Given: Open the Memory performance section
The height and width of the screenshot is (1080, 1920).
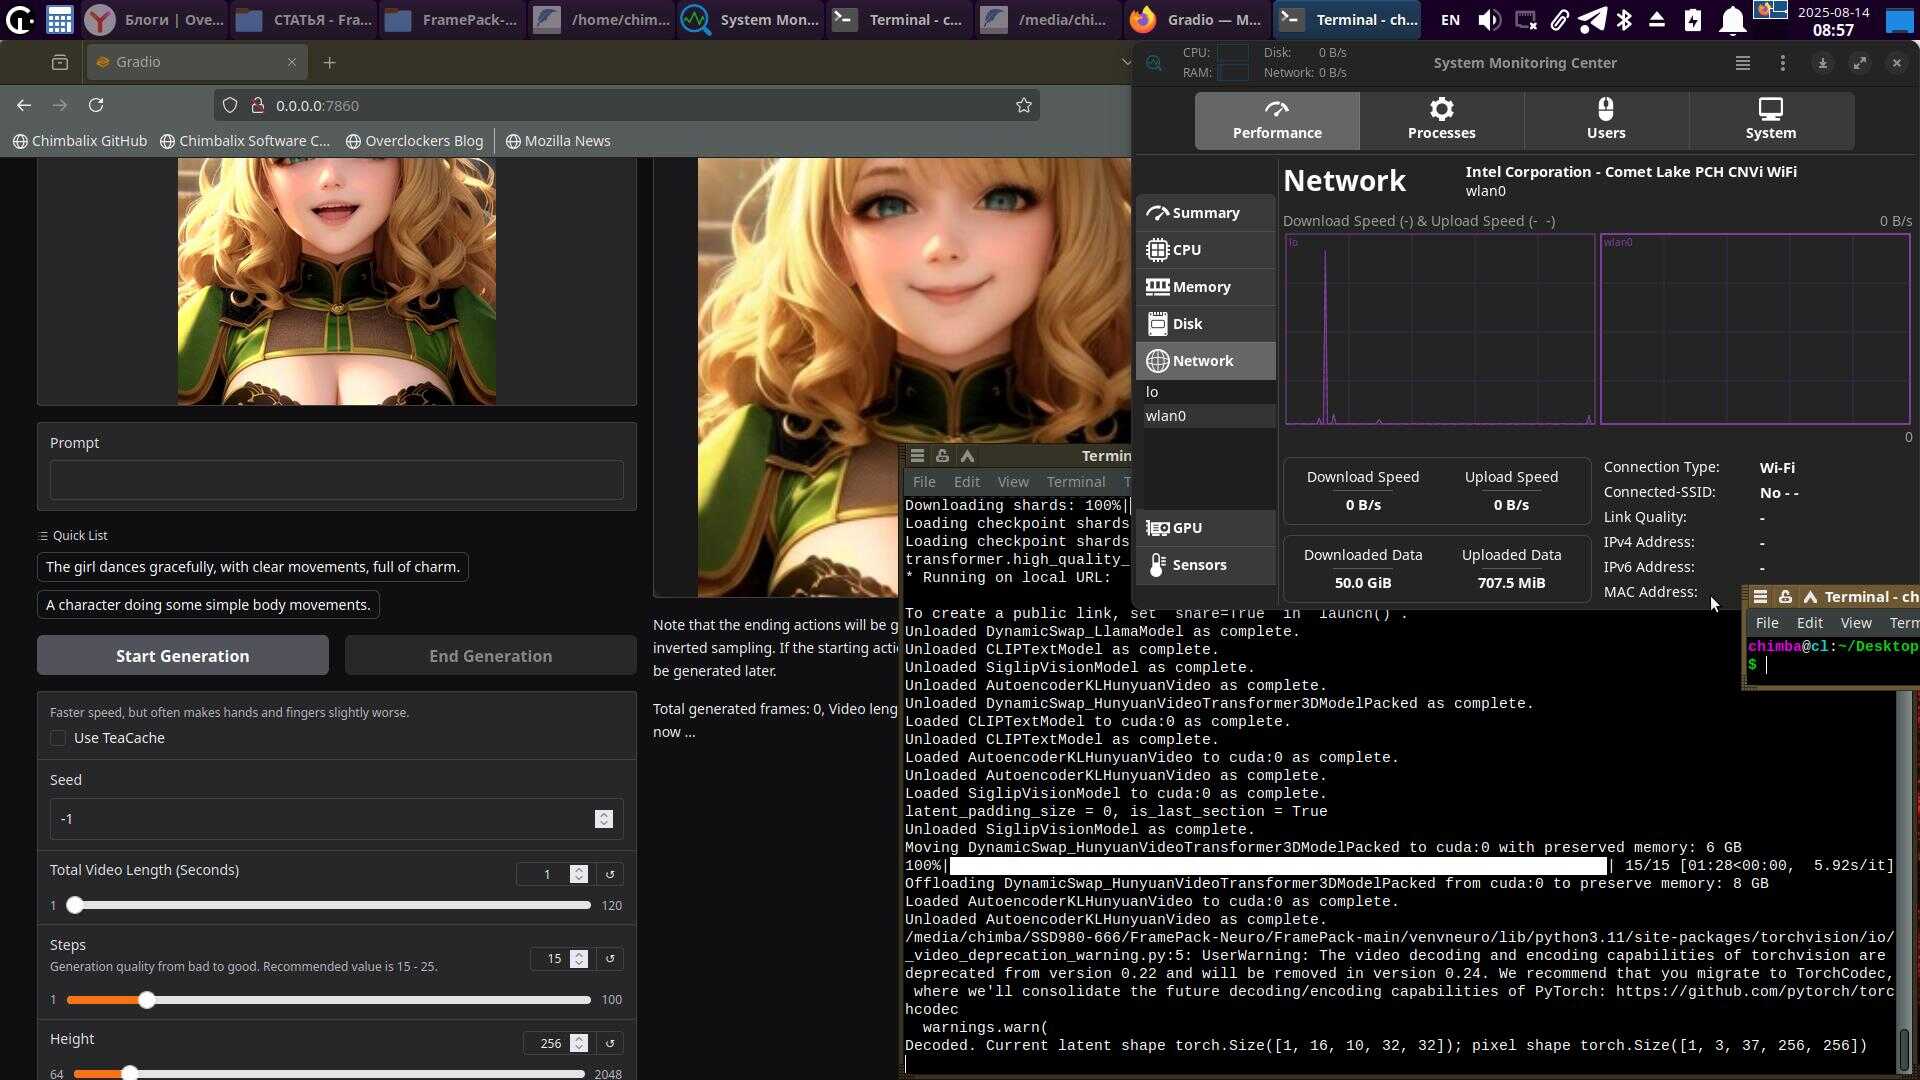Looking at the screenshot, I should click(1200, 287).
